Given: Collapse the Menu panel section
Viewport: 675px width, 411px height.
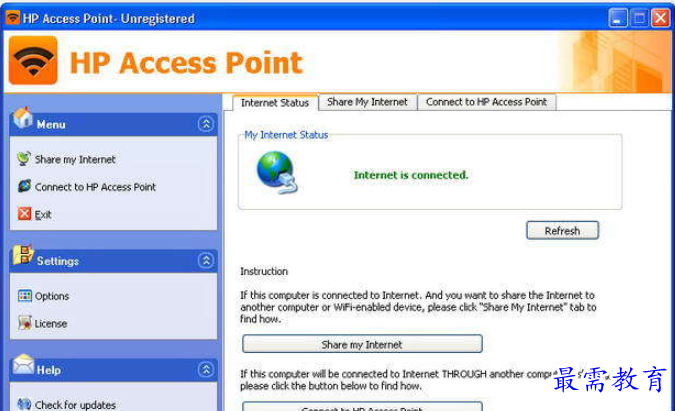Looking at the screenshot, I should (206, 124).
